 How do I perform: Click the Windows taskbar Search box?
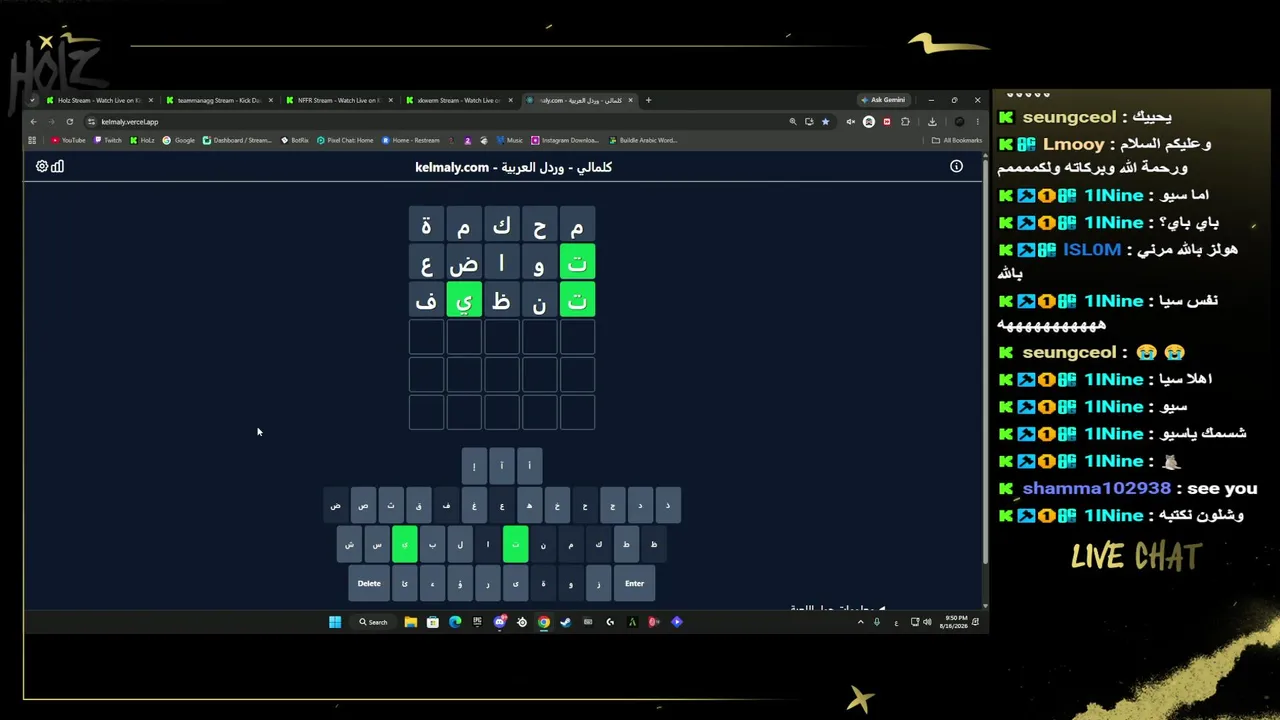[373, 622]
